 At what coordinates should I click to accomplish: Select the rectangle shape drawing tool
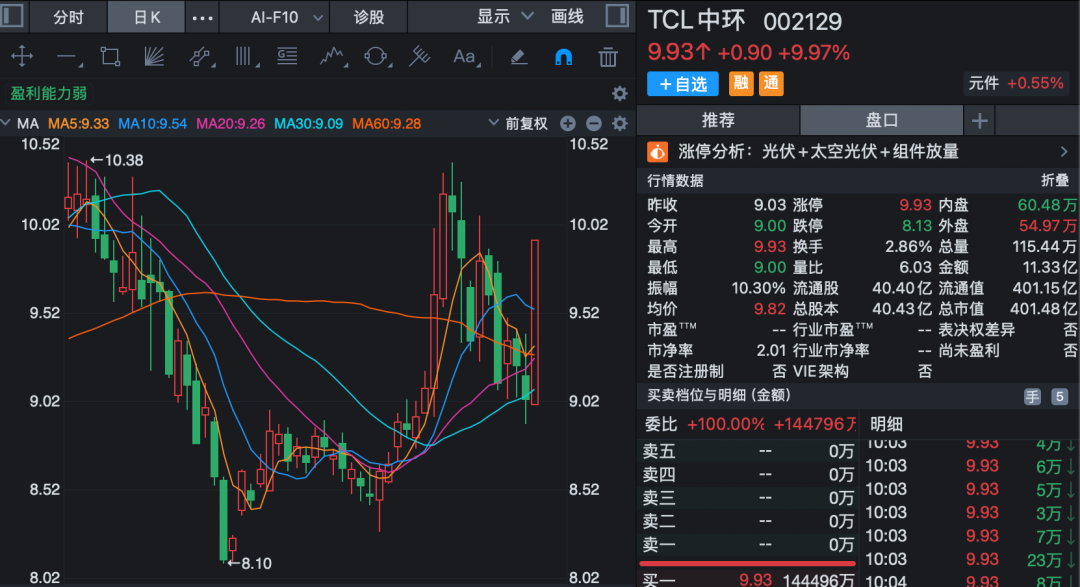[110, 56]
